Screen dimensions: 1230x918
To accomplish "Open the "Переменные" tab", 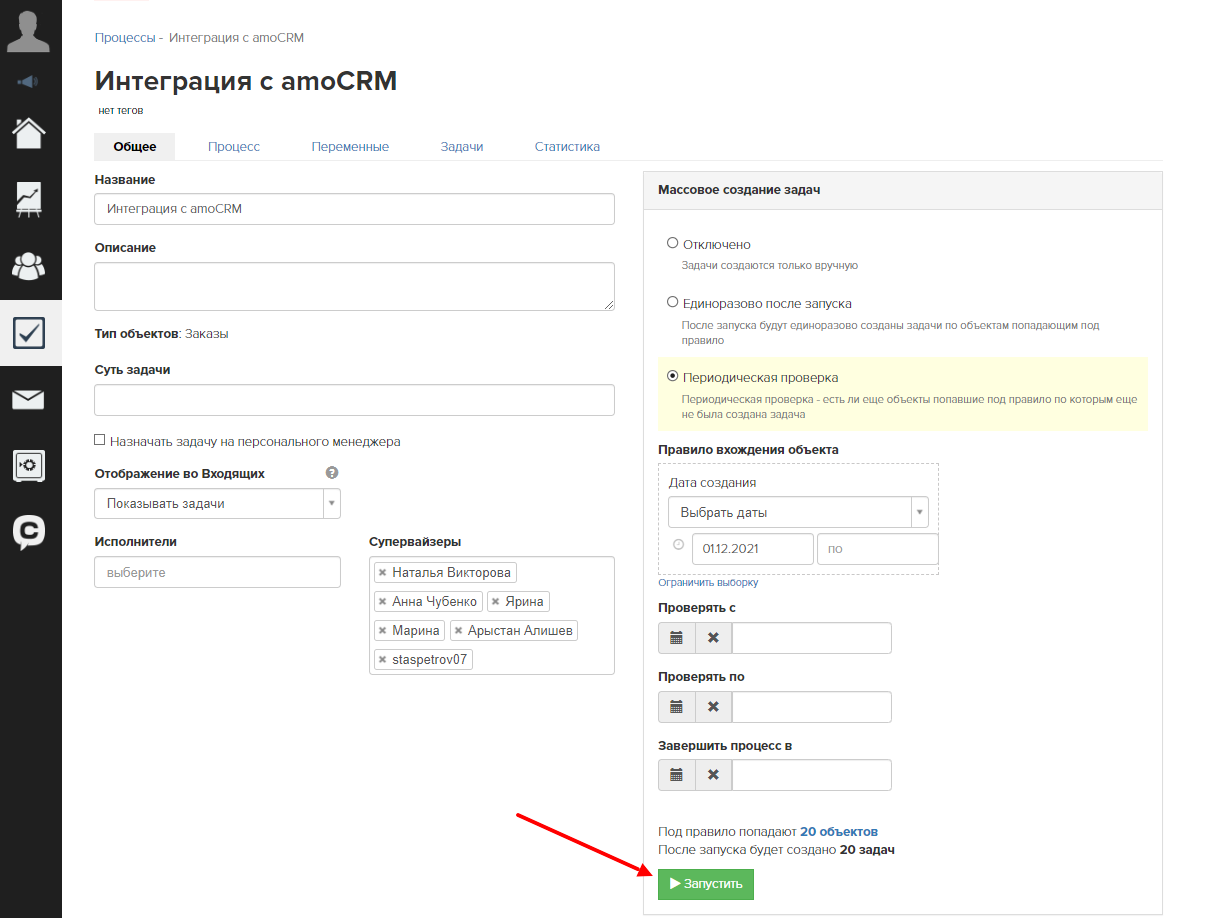I will 350,146.
